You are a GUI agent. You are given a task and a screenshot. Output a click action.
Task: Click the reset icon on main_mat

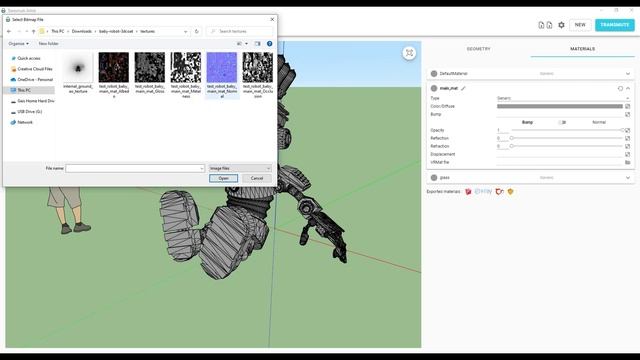[x=620, y=88]
